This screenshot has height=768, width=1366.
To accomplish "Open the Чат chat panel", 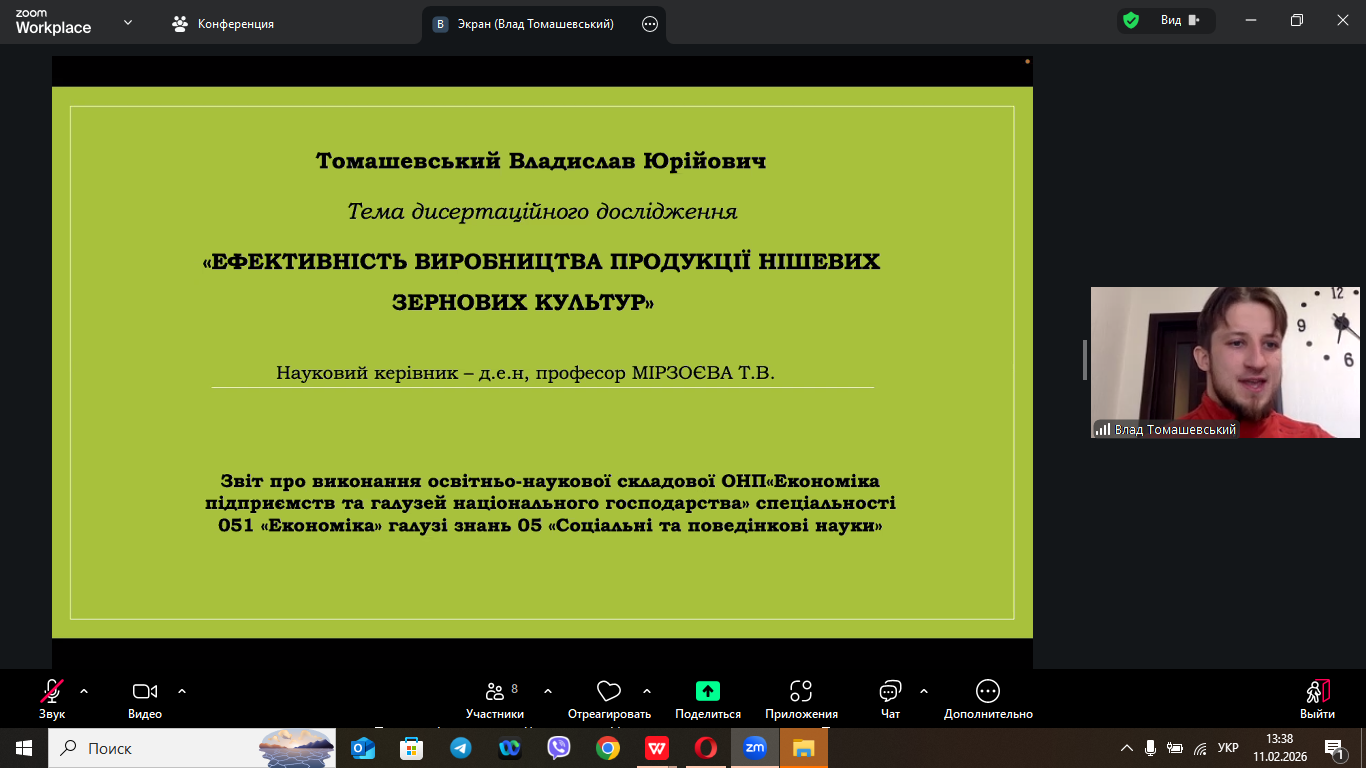I will (890, 699).
